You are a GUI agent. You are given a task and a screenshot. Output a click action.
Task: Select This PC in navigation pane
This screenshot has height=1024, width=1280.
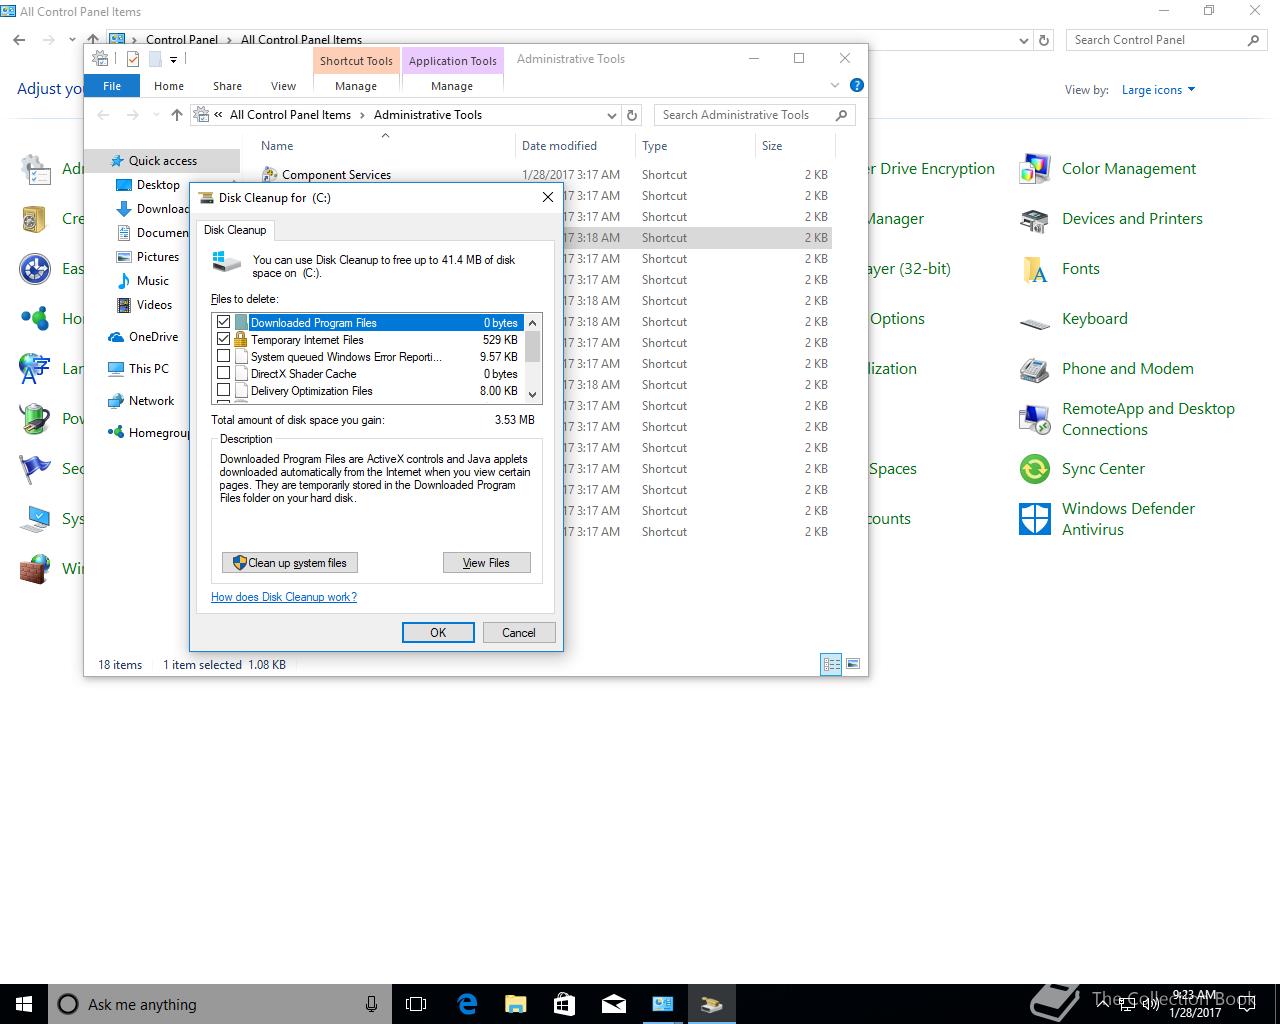pyautogui.click(x=148, y=369)
